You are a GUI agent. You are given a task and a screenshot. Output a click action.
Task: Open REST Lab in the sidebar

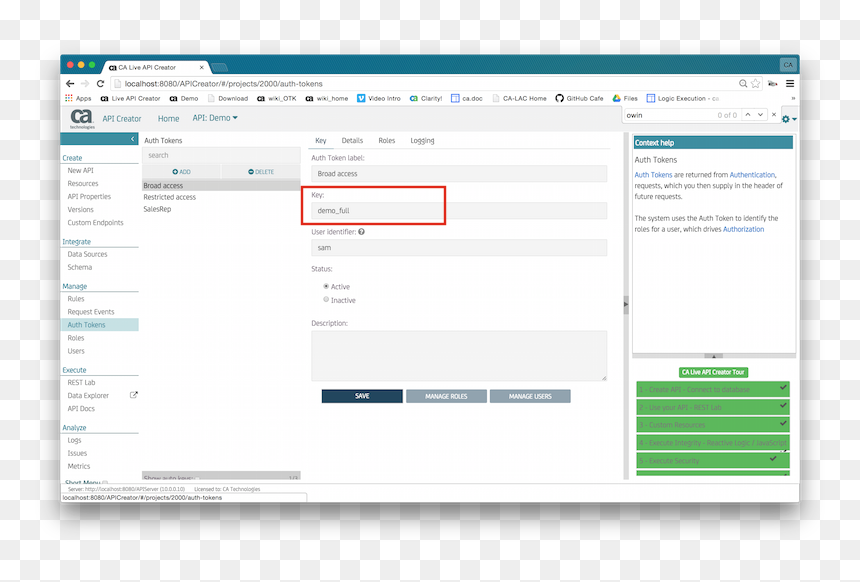click(x=81, y=382)
